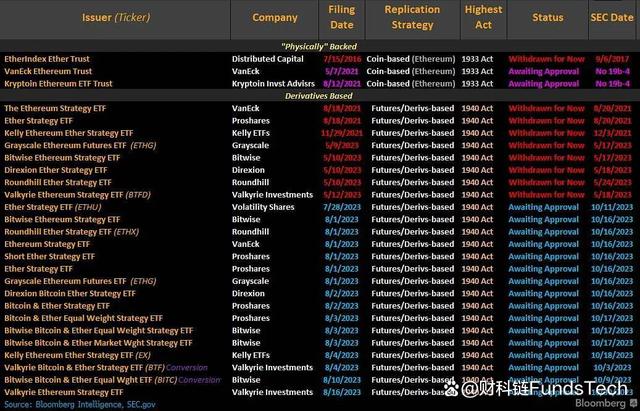Select the "Physically" Backed section label
The height and width of the screenshot is (411, 640).
(320, 46)
